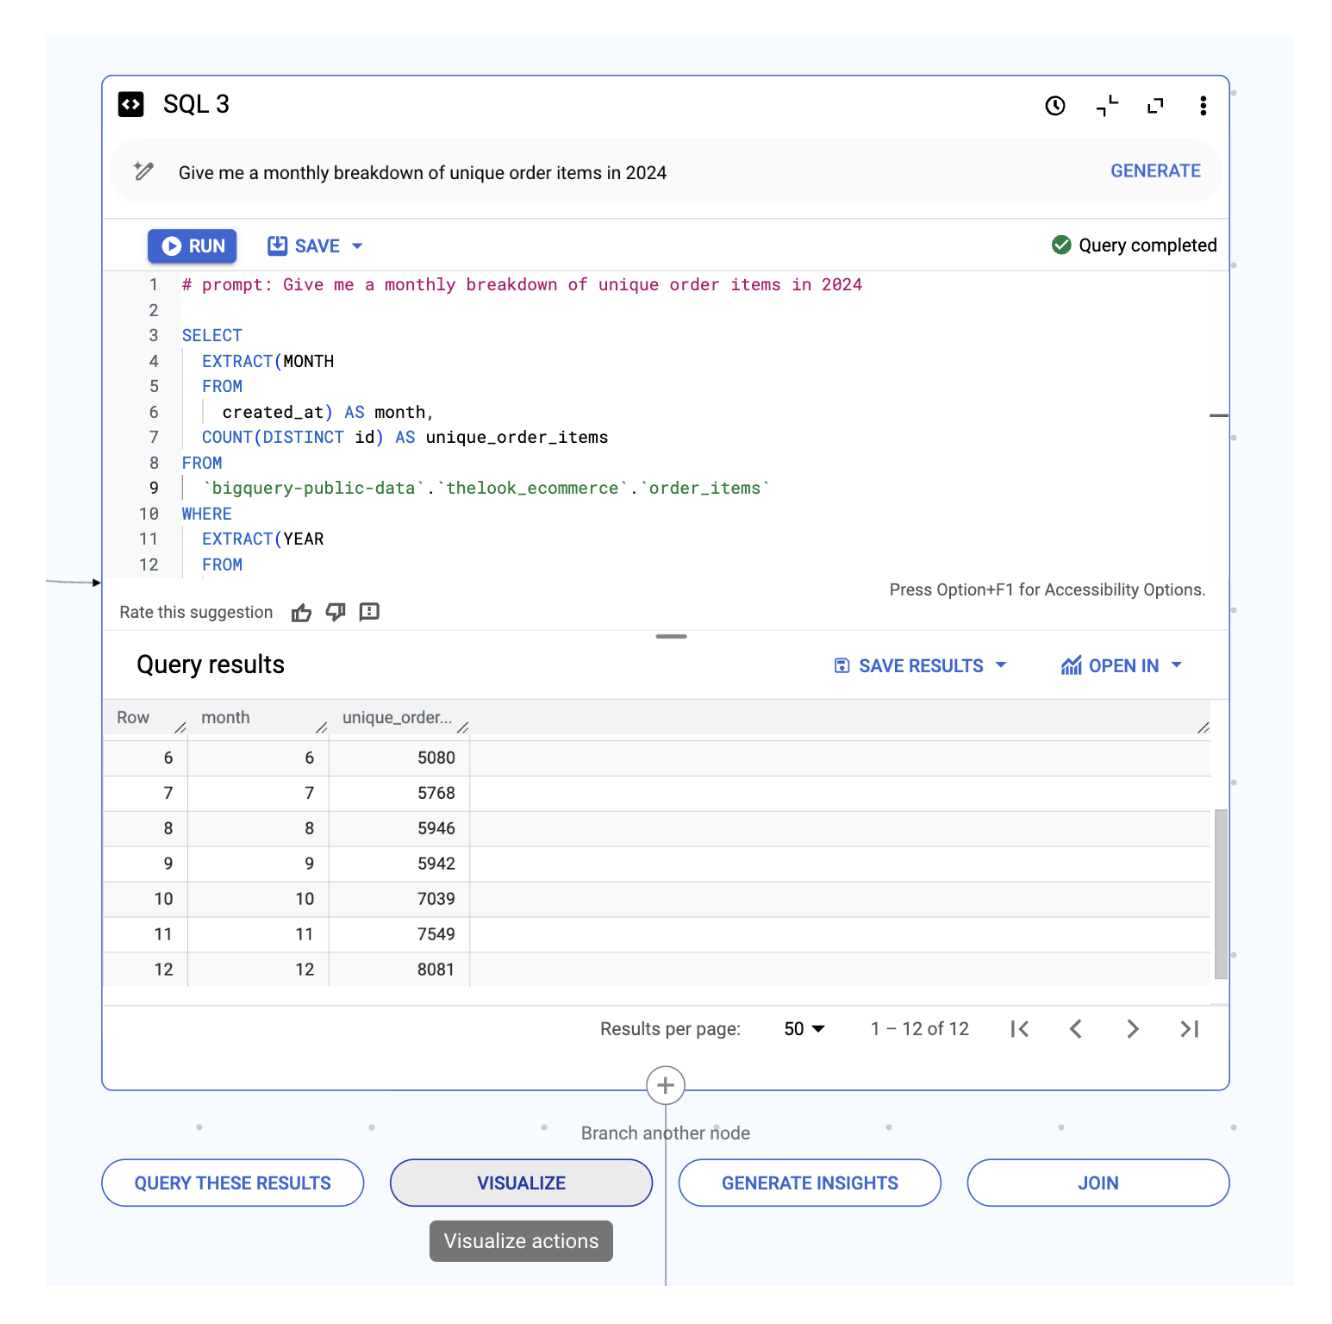Go to the first results page

pyautogui.click(x=1019, y=1029)
